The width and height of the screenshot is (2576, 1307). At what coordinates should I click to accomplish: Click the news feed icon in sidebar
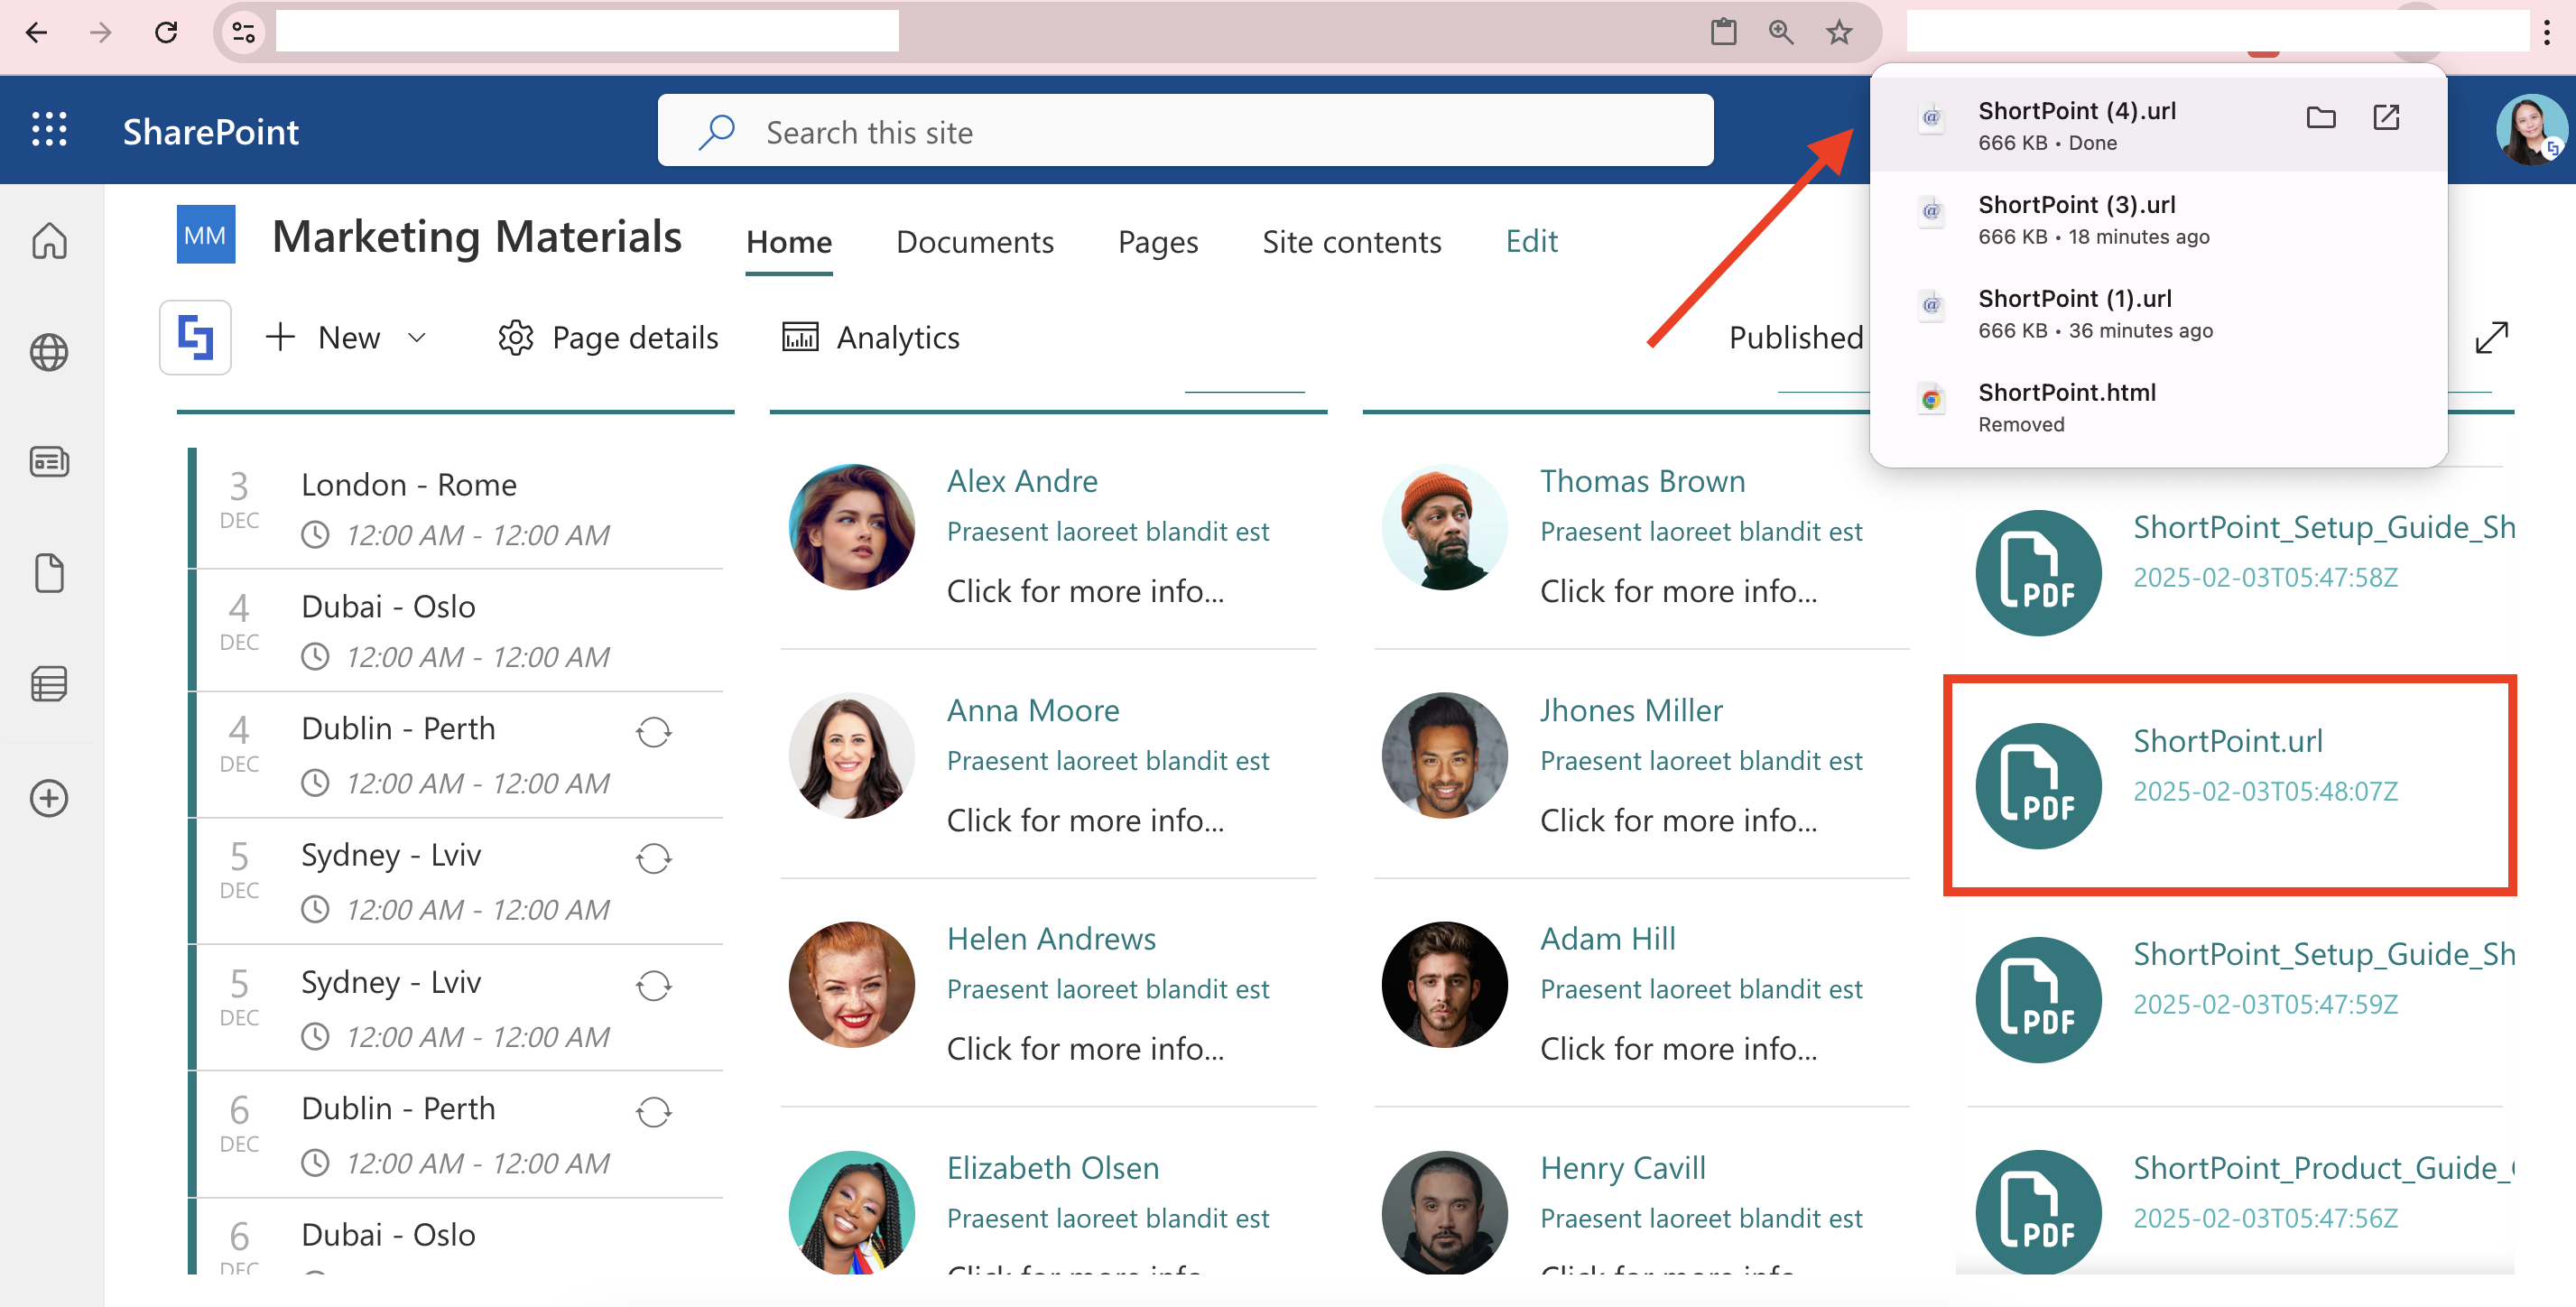(49, 462)
